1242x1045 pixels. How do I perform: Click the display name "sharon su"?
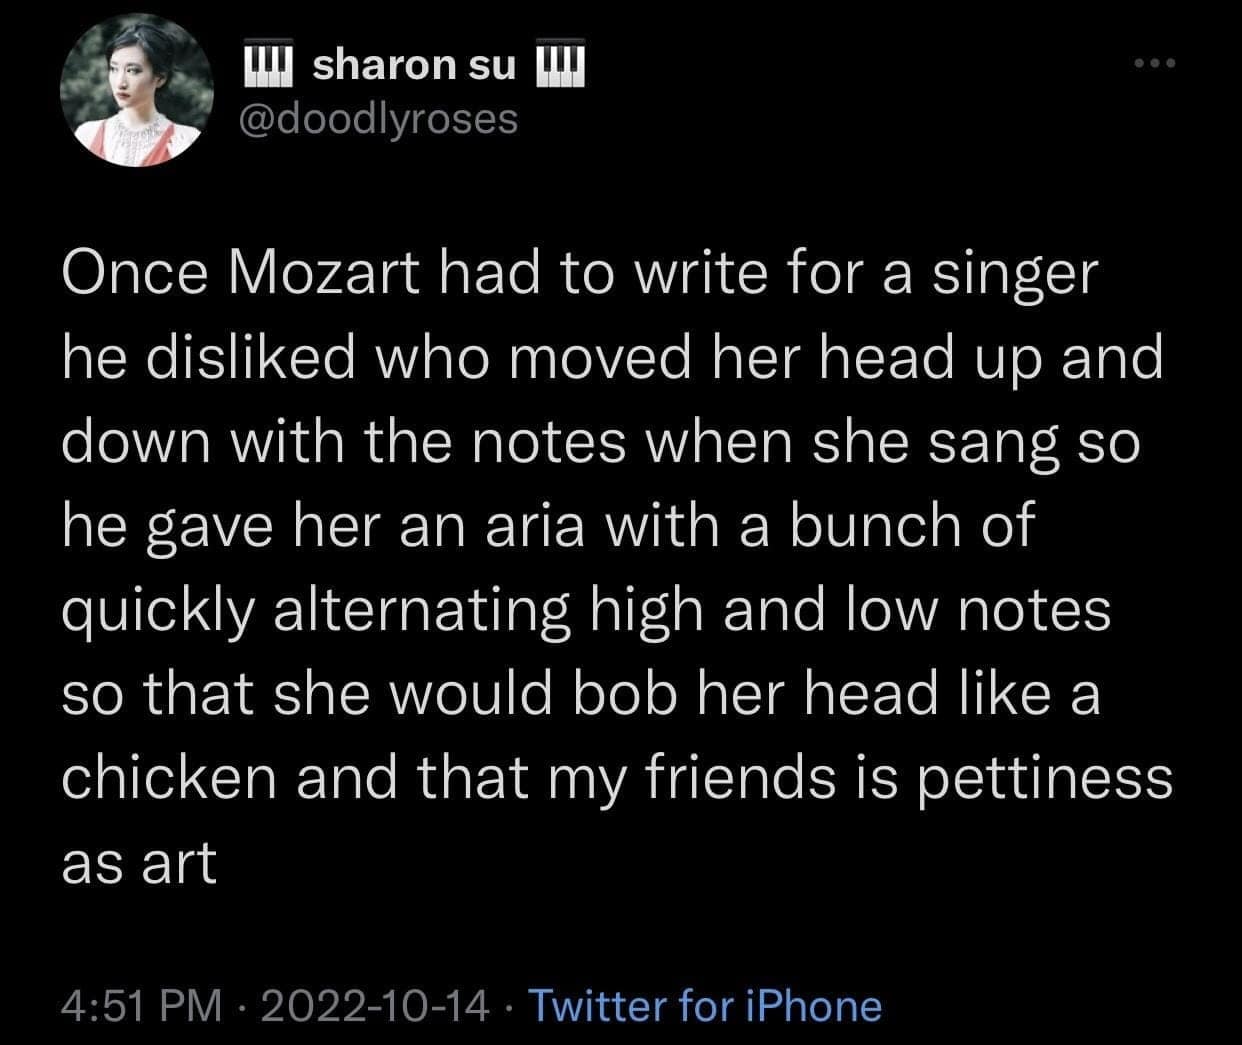[415, 66]
